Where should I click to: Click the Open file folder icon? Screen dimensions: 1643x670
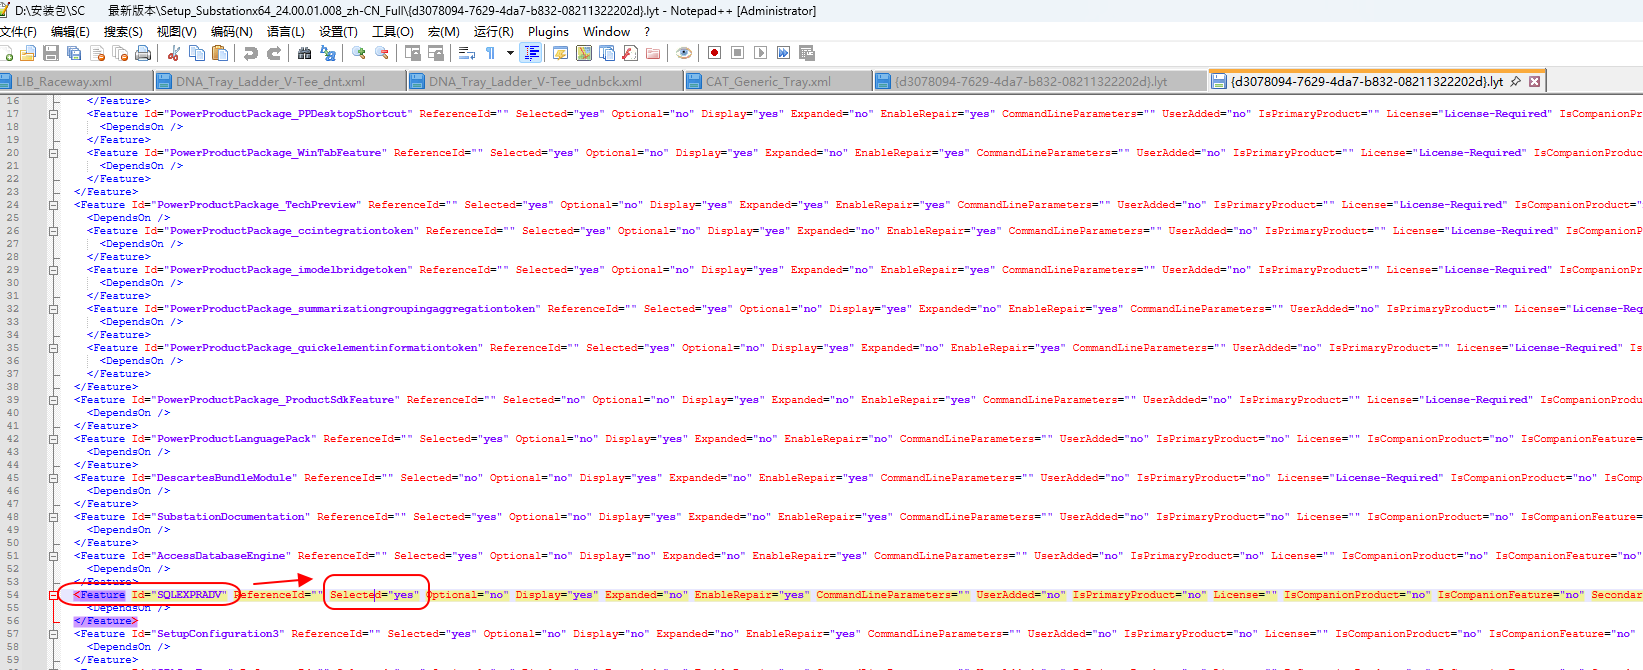(x=27, y=53)
